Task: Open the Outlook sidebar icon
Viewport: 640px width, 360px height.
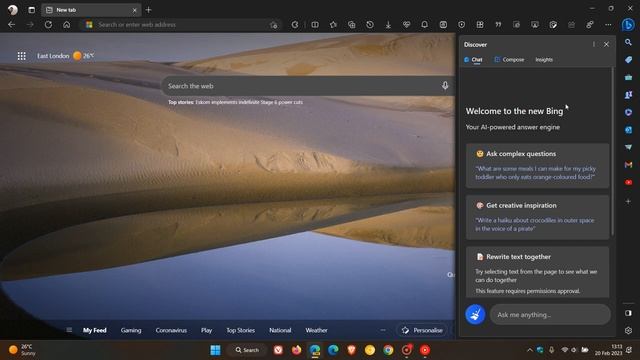Action: [629, 130]
